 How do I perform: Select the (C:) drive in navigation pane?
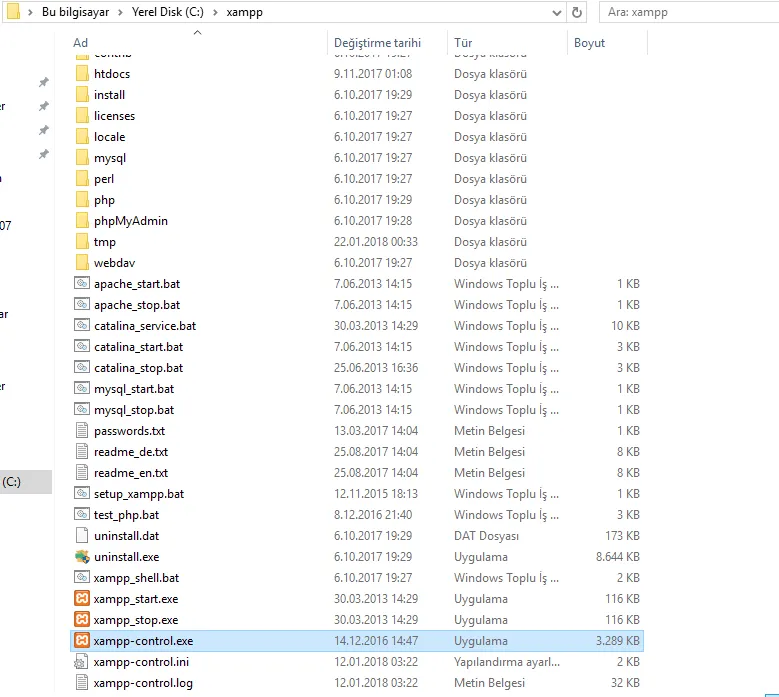coord(26,482)
